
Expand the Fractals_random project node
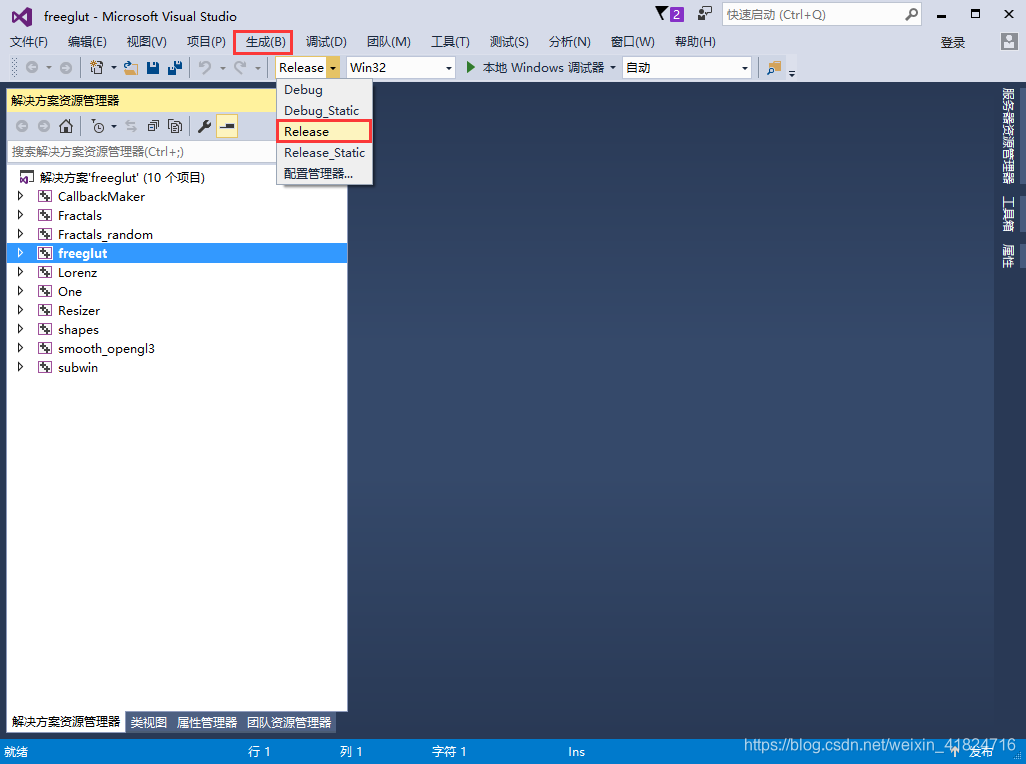[x=20, y=234]
